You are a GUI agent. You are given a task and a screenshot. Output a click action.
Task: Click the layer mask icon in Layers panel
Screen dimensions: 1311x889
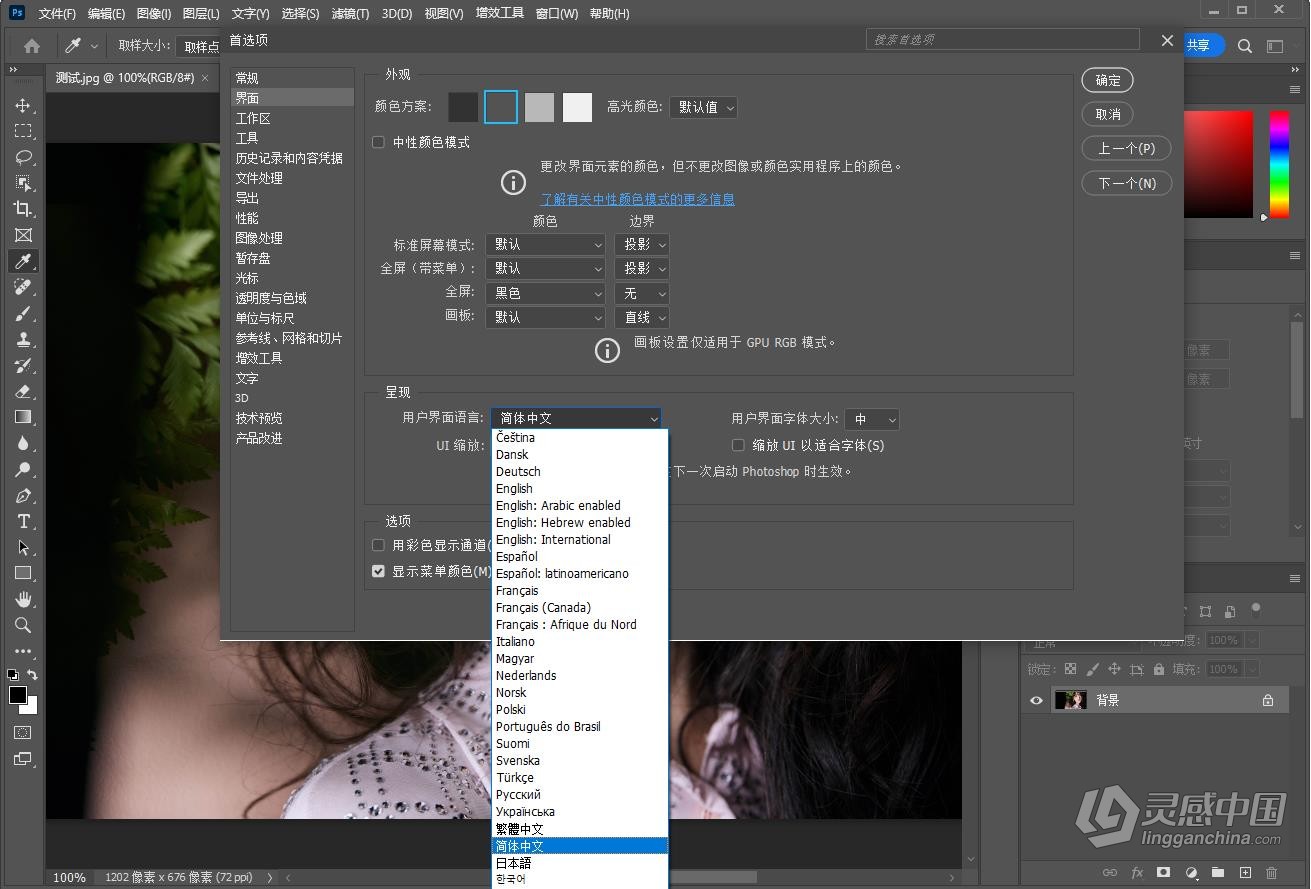tap(1163, 872)
